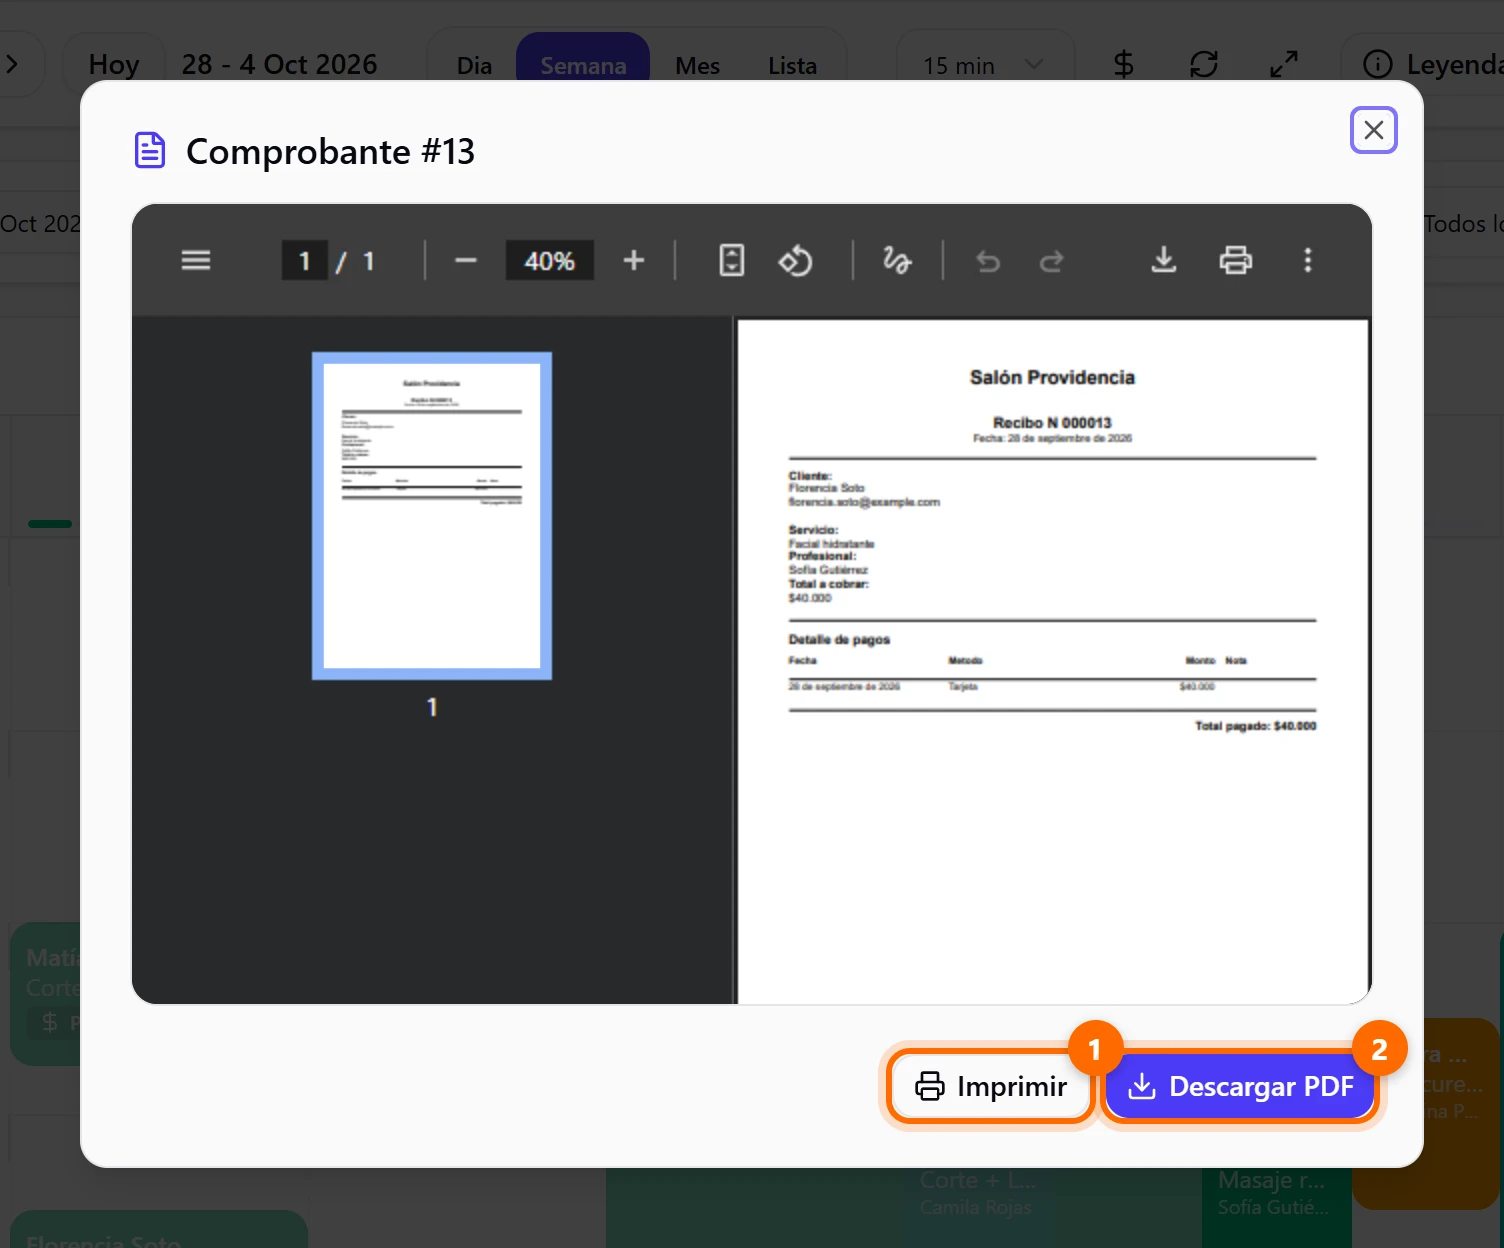
Task: Switch calendar to Lista view
Action: pyautogui.click(x=792, y=66)
